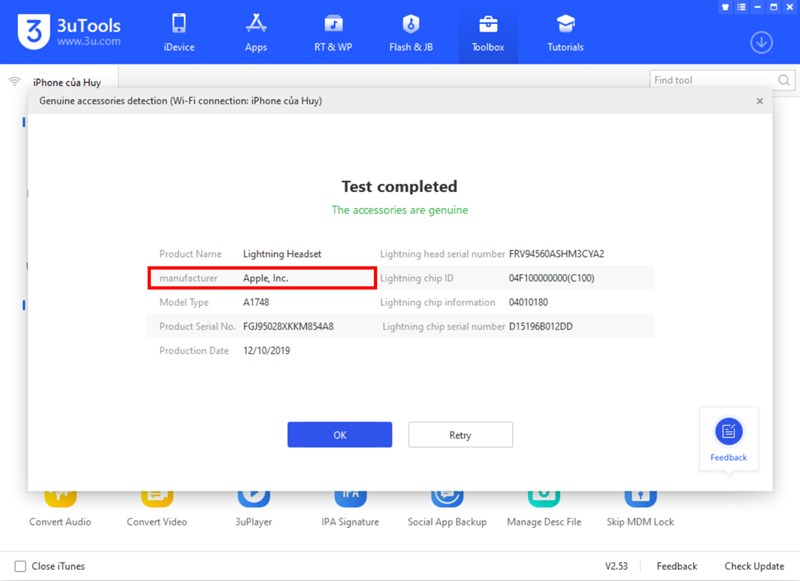The height and width of the screenshot is (581, 800).
Task: Switch to the Apps tab
Action: click(256, 32)
